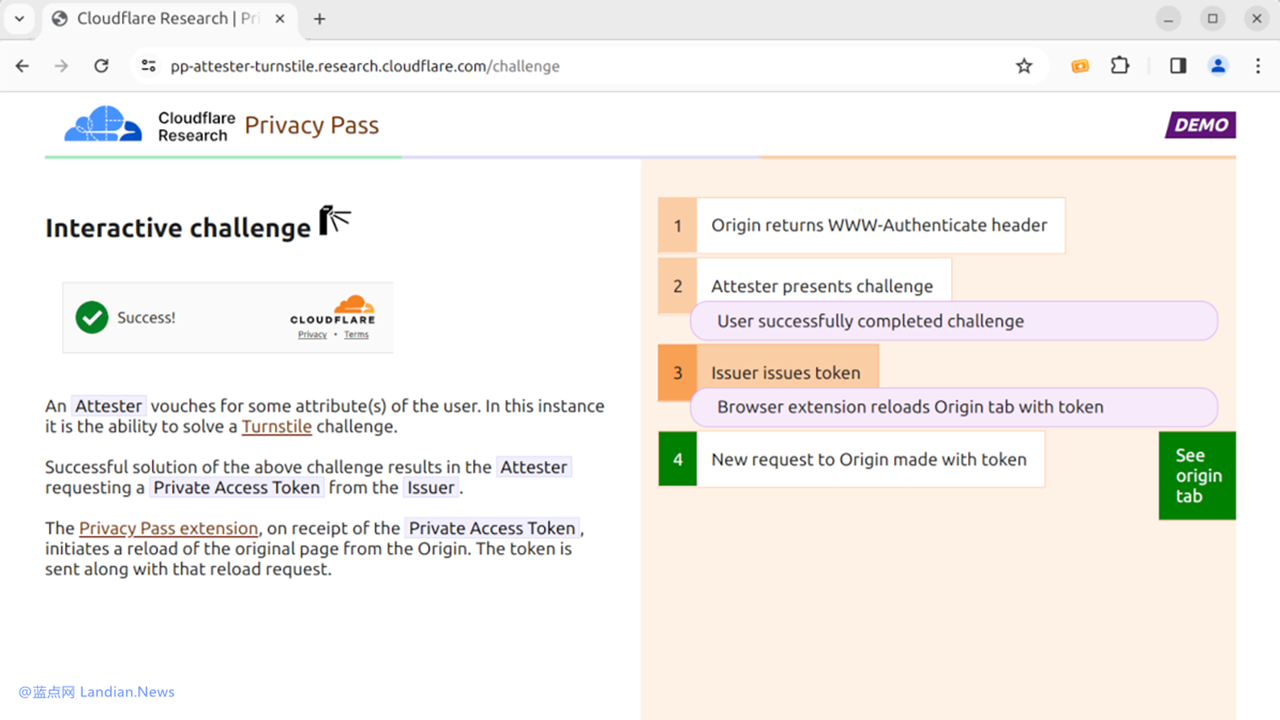Open the Privacy Pass extension icon
Screen dimensions: 1280x720
pyautogui.click(x=1080, y=66)
